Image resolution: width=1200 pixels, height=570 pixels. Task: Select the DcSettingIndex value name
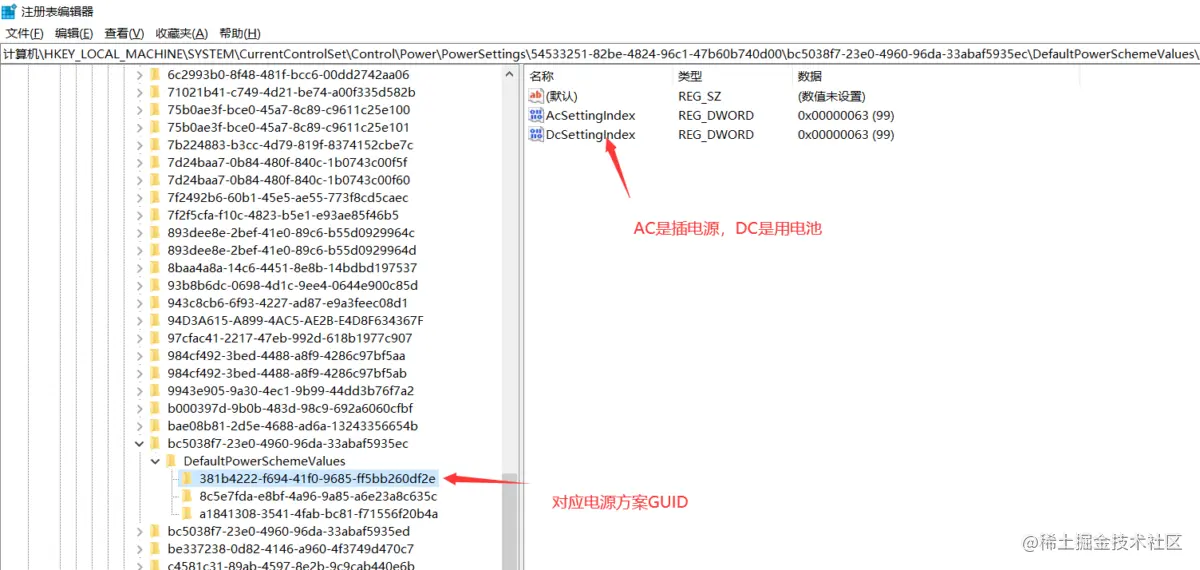pos(590,134)
